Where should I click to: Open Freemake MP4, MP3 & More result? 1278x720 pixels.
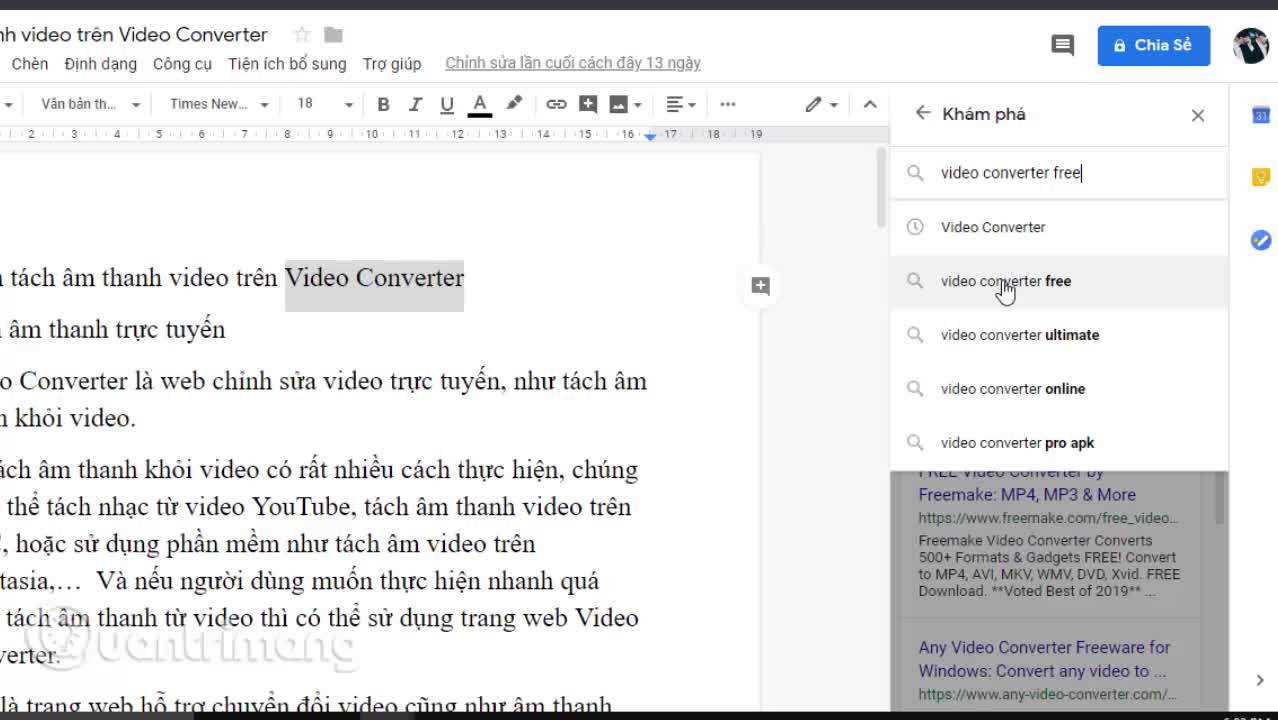[1027, 494]
